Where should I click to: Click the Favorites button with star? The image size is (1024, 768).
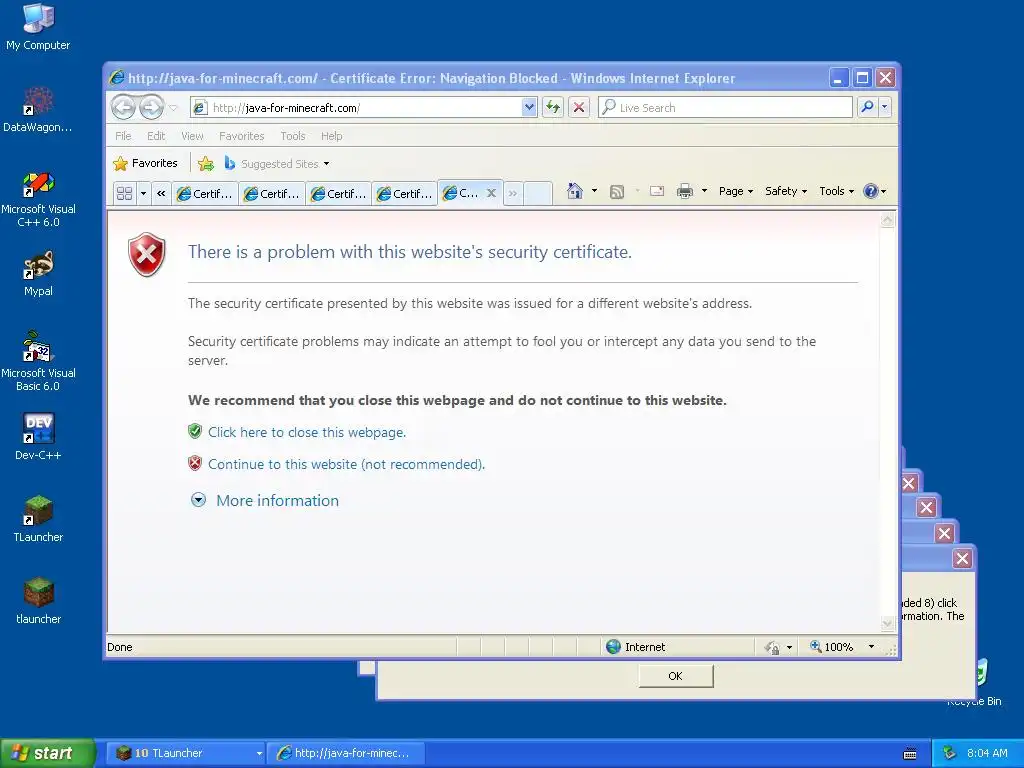point(145,163)
